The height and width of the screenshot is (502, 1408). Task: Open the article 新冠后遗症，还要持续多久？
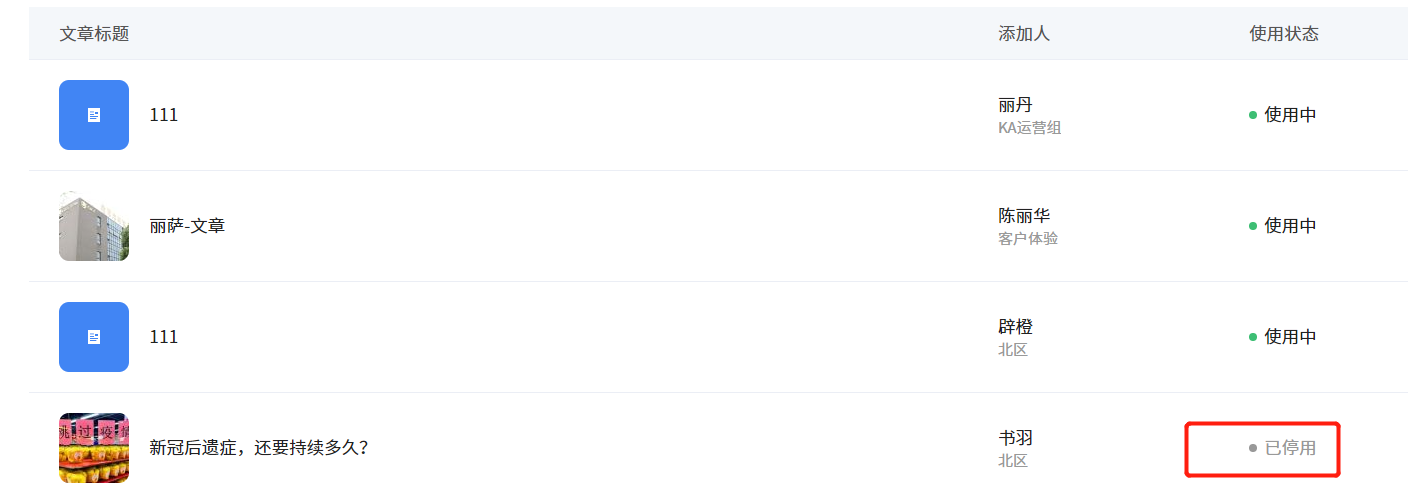click(x=259, y=448)
